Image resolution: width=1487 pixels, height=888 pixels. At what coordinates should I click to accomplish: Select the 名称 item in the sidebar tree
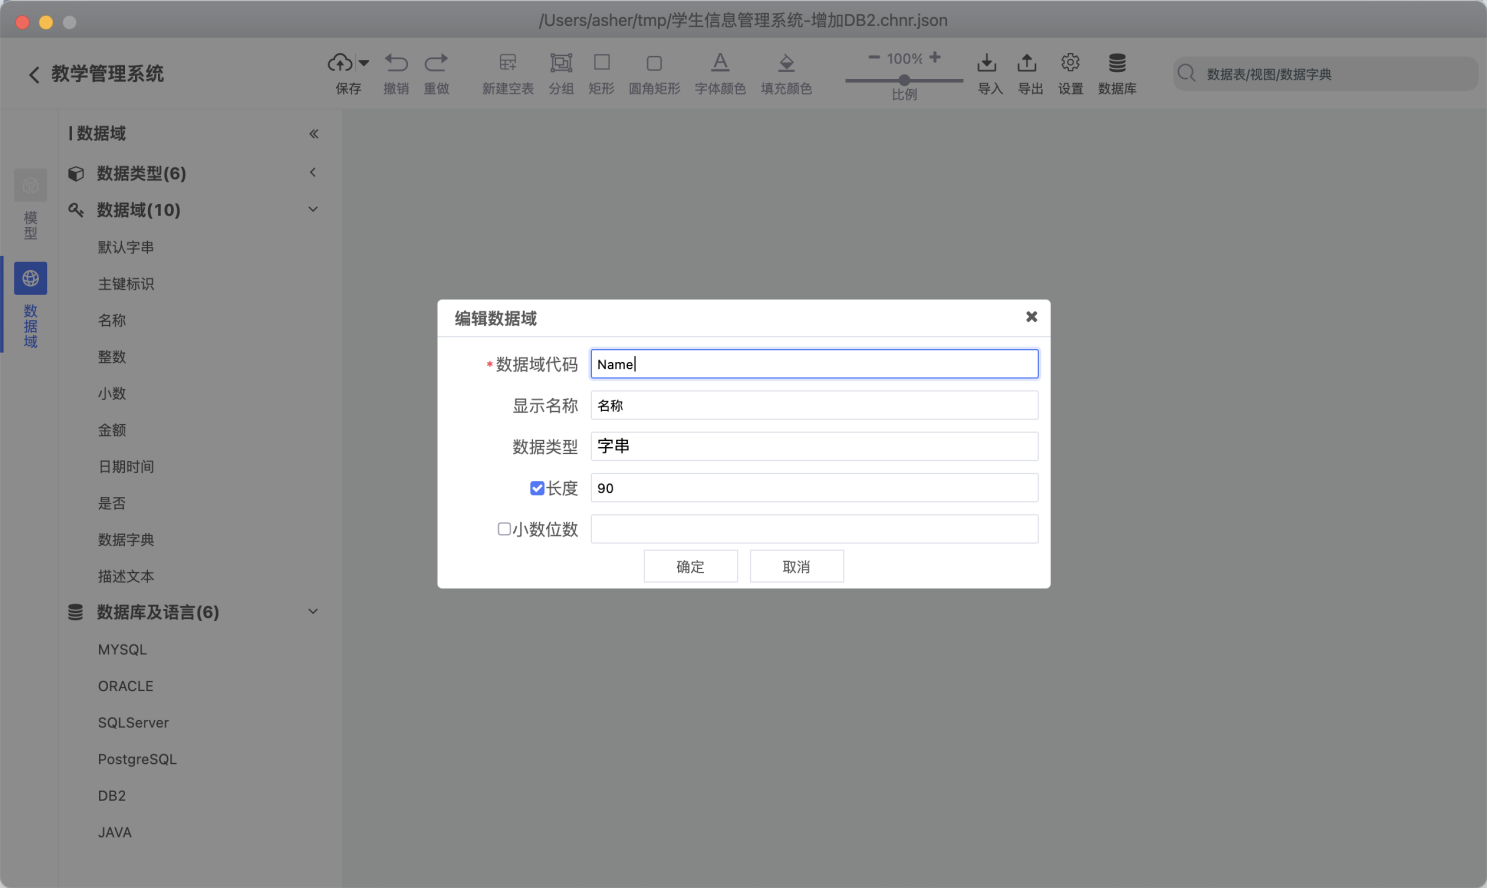coord(112,320)
